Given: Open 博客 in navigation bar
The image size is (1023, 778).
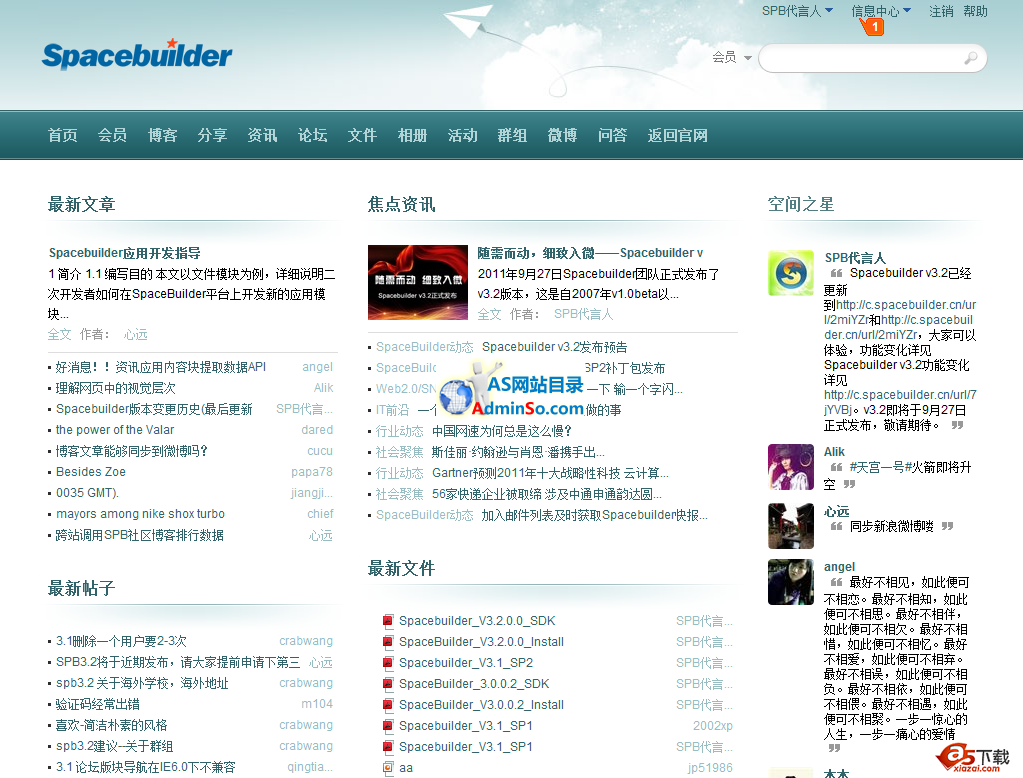Looking at the screenshot, I should coord(162,135).
